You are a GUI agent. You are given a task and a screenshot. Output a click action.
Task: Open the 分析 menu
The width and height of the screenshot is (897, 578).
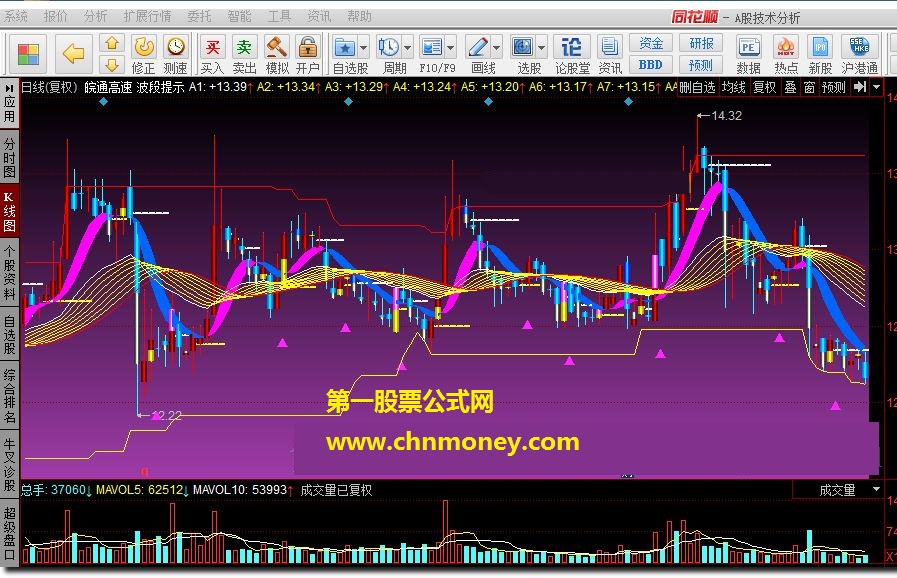coord(95,17)
